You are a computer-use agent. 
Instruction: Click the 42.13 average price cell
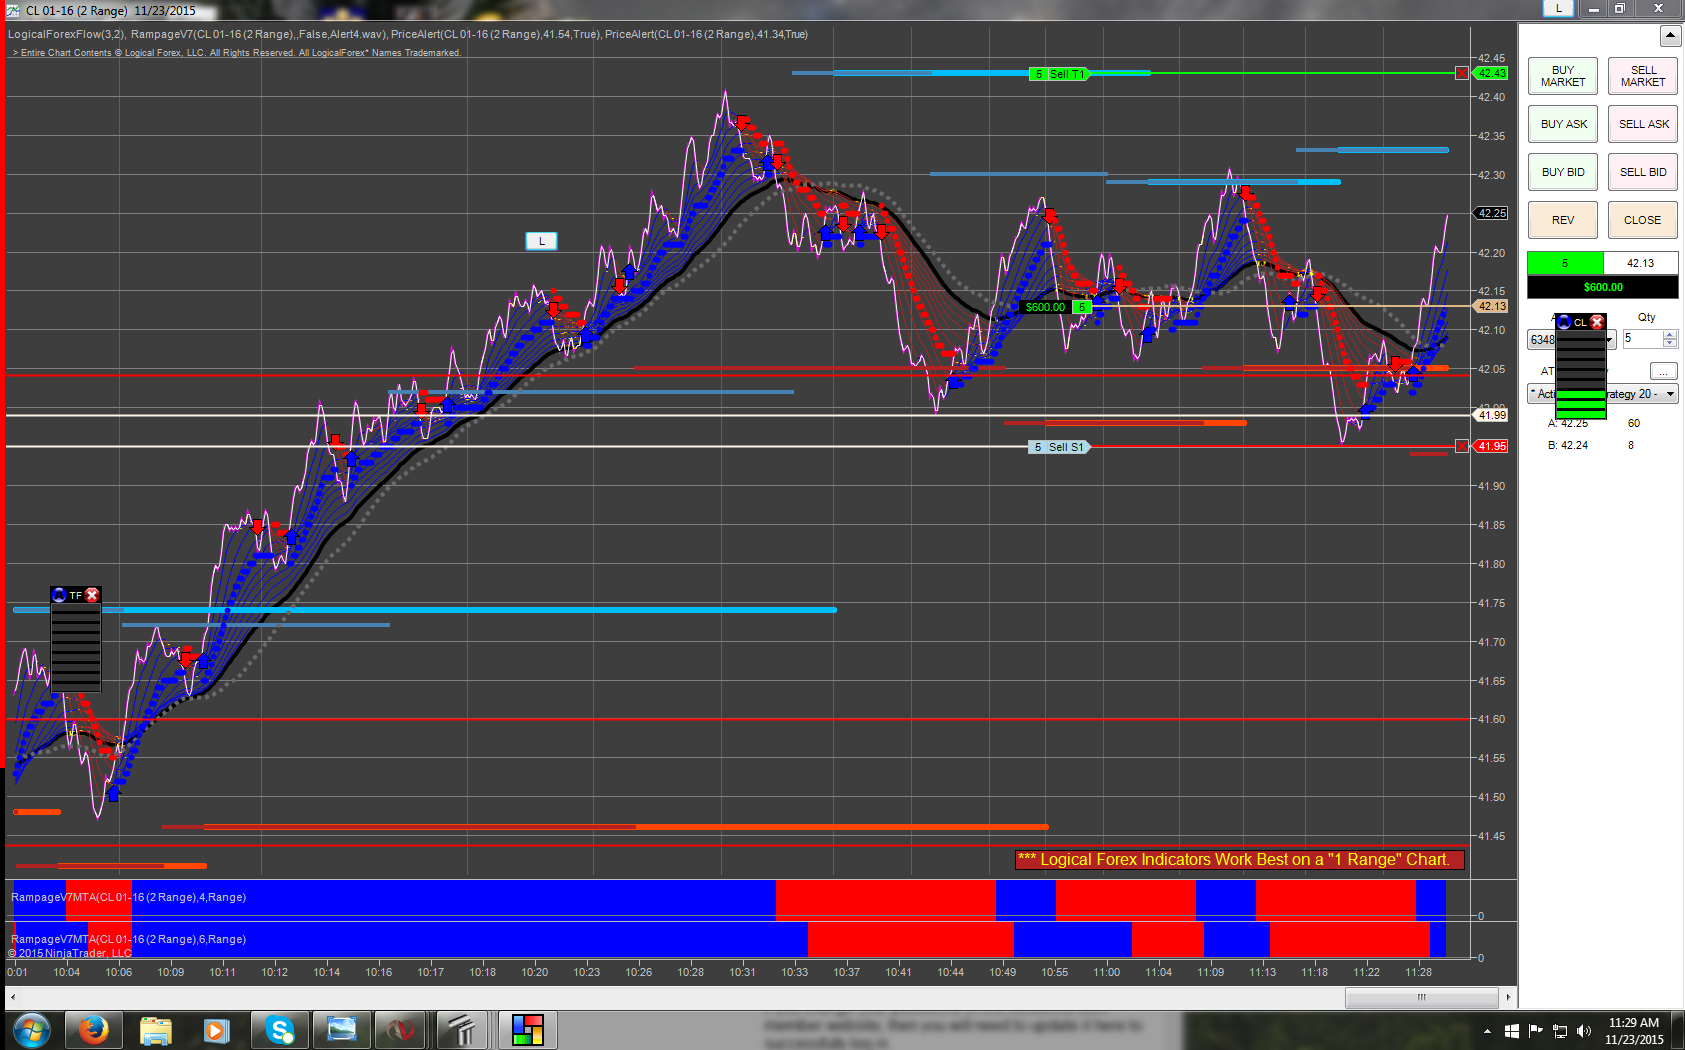1640,263
